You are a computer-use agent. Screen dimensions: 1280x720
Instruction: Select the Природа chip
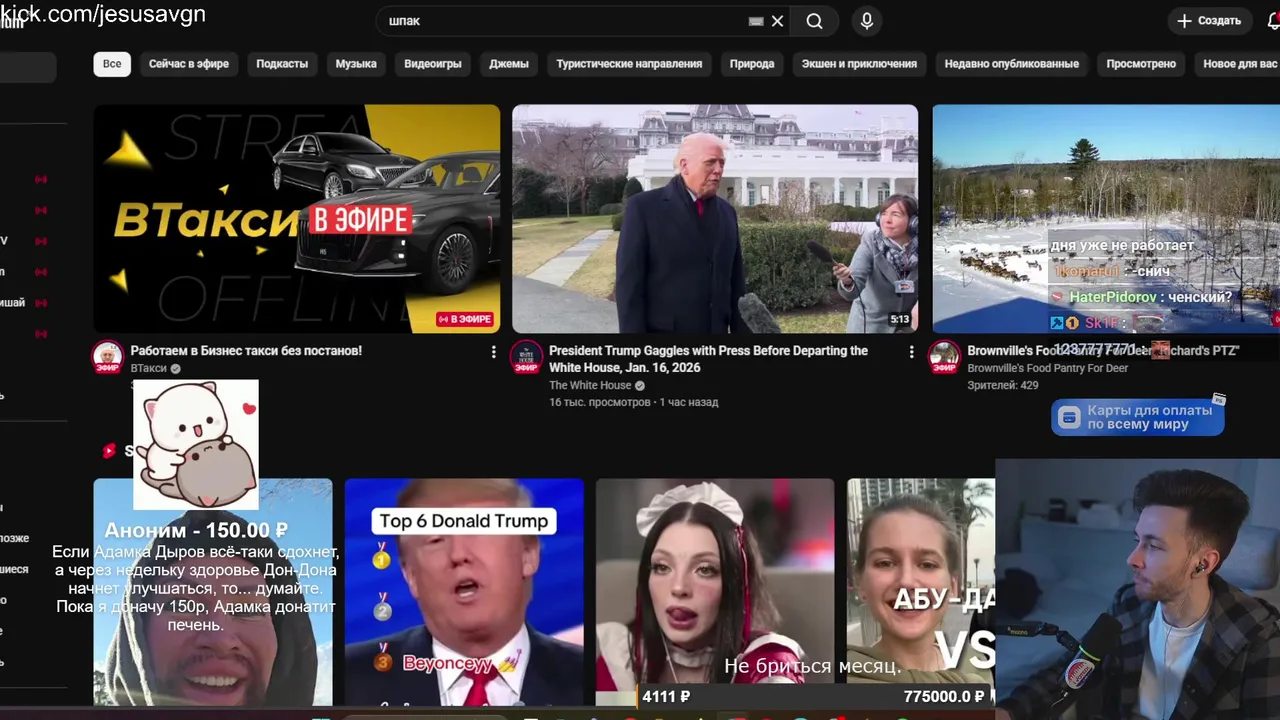(752, 64)
